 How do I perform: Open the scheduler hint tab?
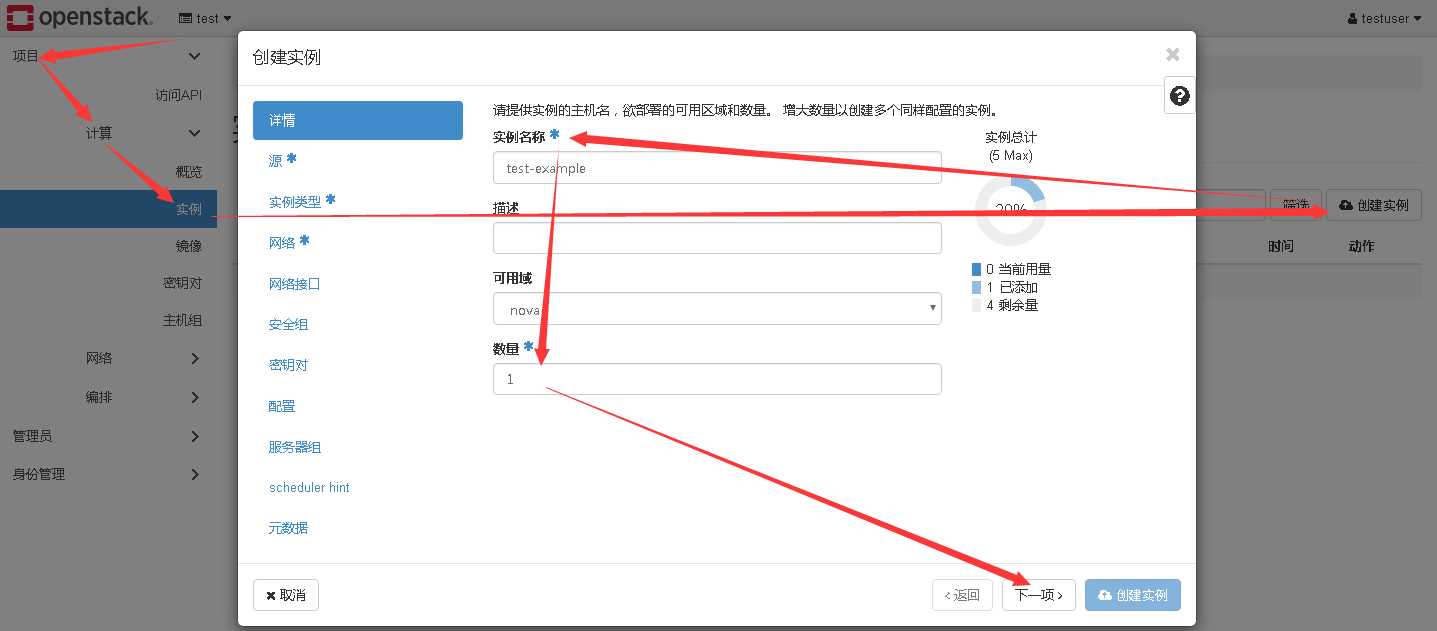309,487
